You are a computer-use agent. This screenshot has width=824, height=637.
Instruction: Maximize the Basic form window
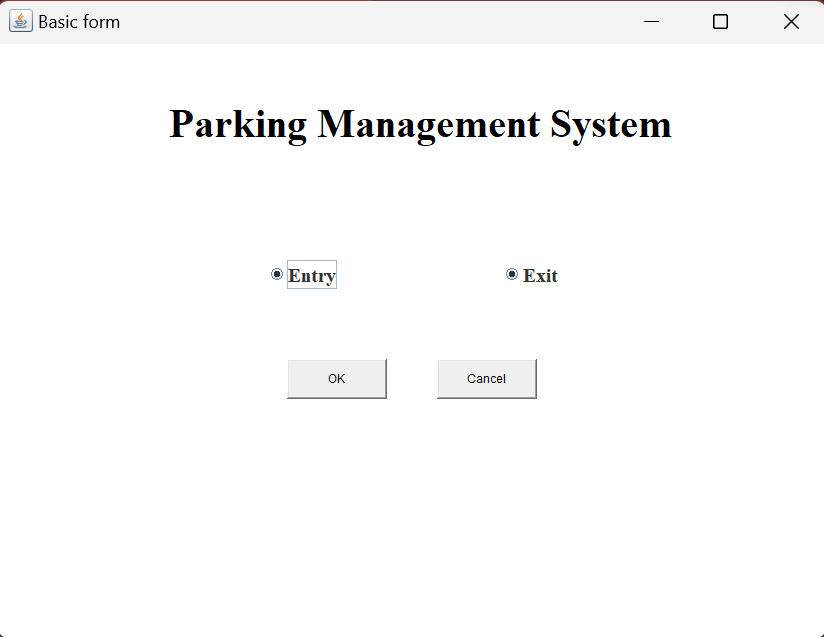pyautogui.click(x=720, y=22)
